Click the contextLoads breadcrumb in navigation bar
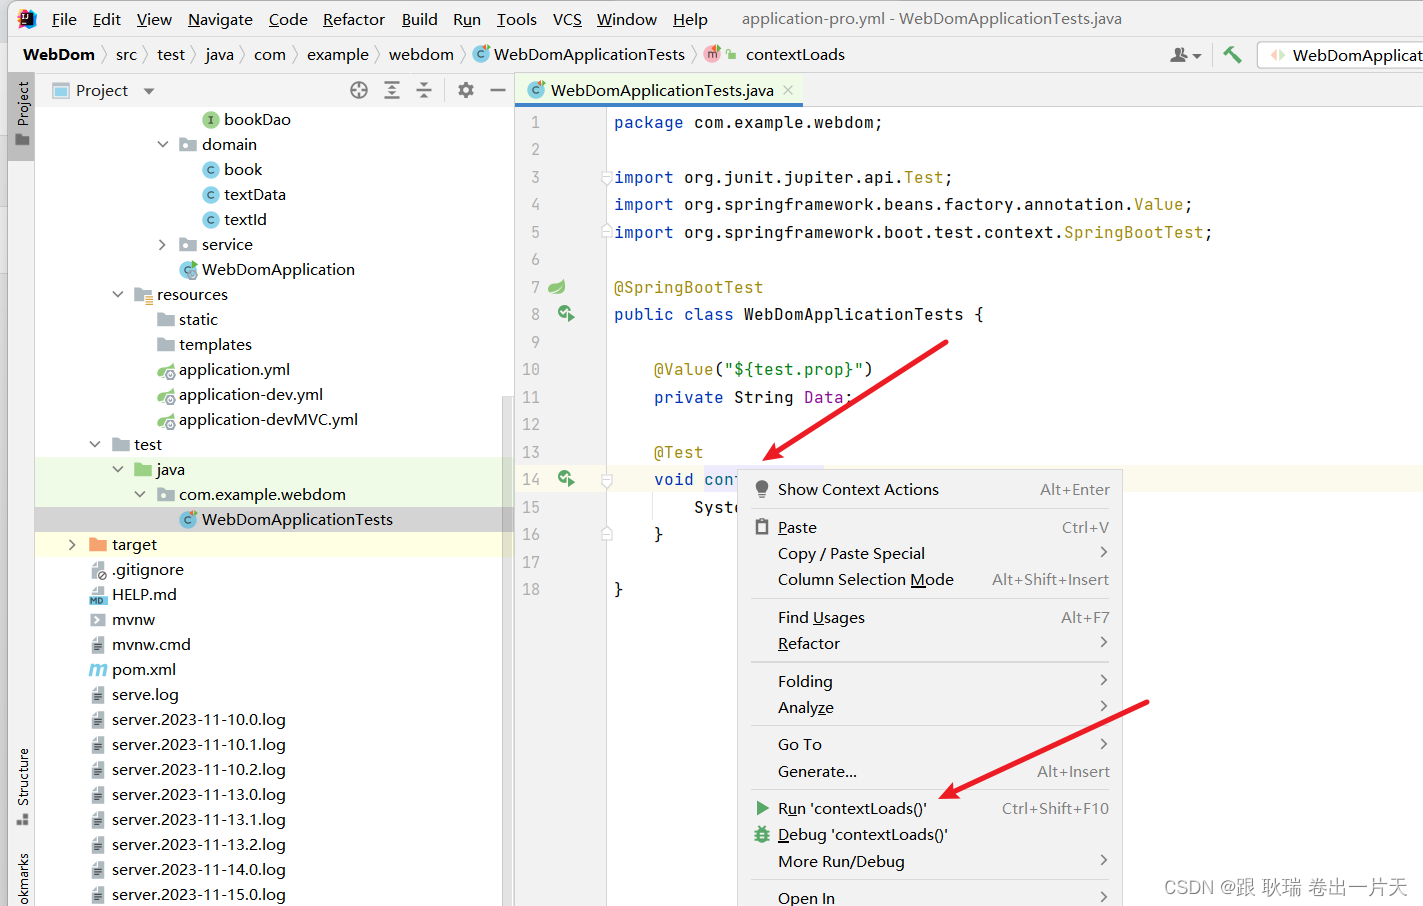Screen dimensions: 1423x906 [x=794, y=54]
